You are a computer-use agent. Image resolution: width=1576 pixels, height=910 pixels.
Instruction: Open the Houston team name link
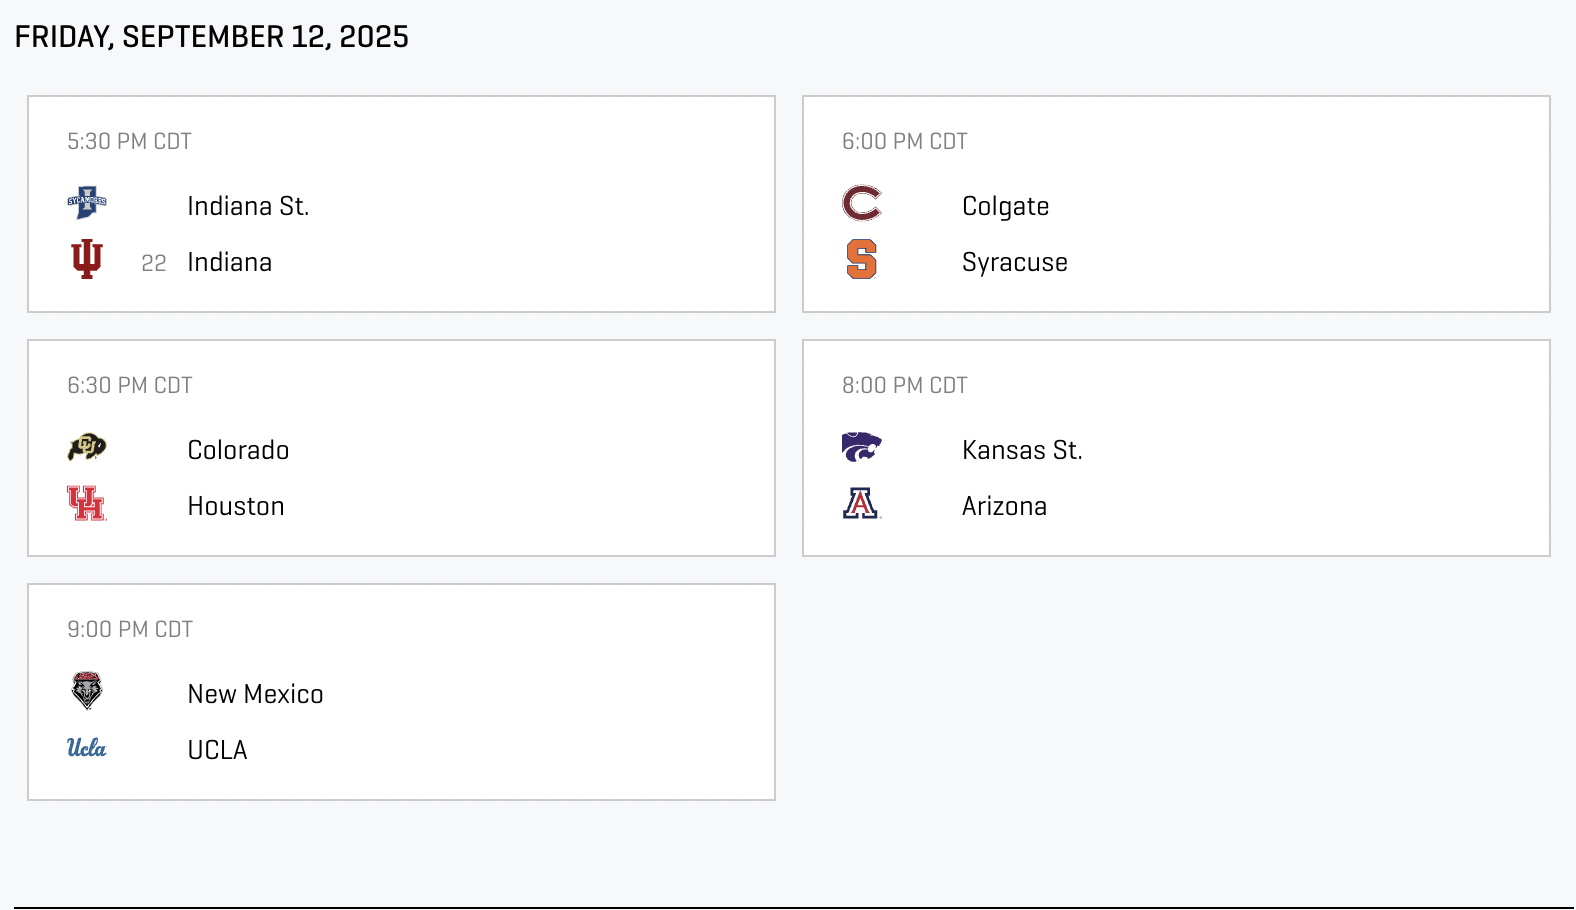pos(236,506)
